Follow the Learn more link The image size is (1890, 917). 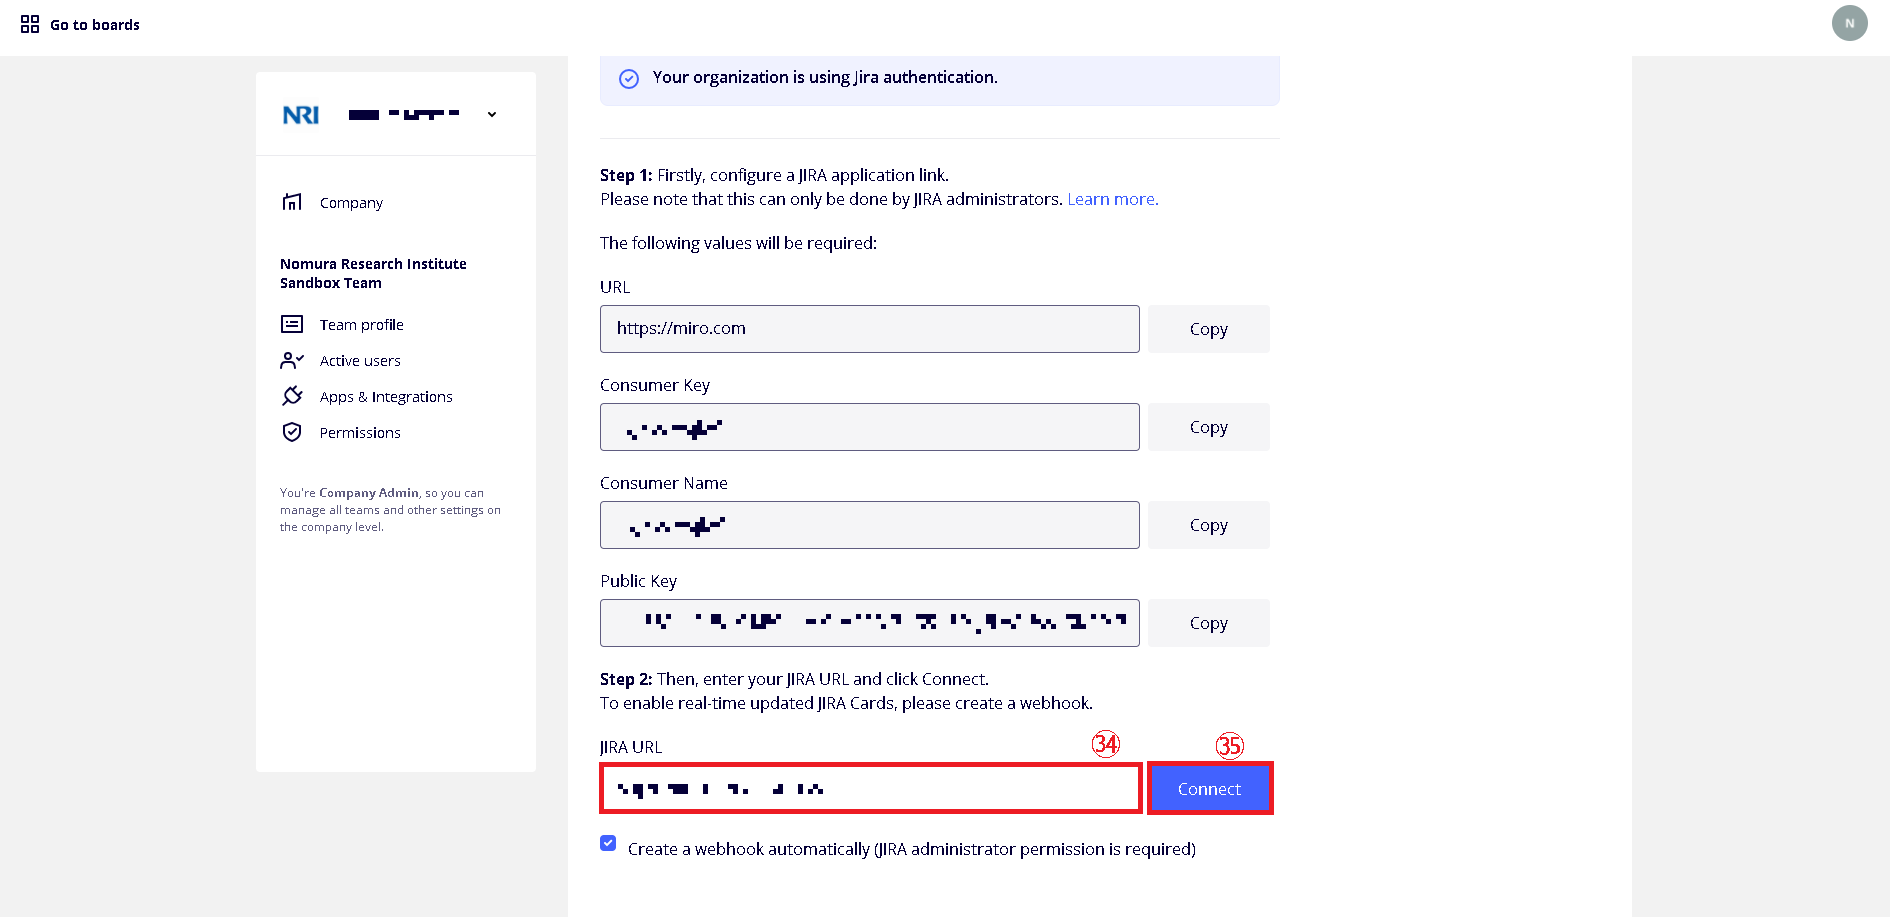click(1112, 199)
